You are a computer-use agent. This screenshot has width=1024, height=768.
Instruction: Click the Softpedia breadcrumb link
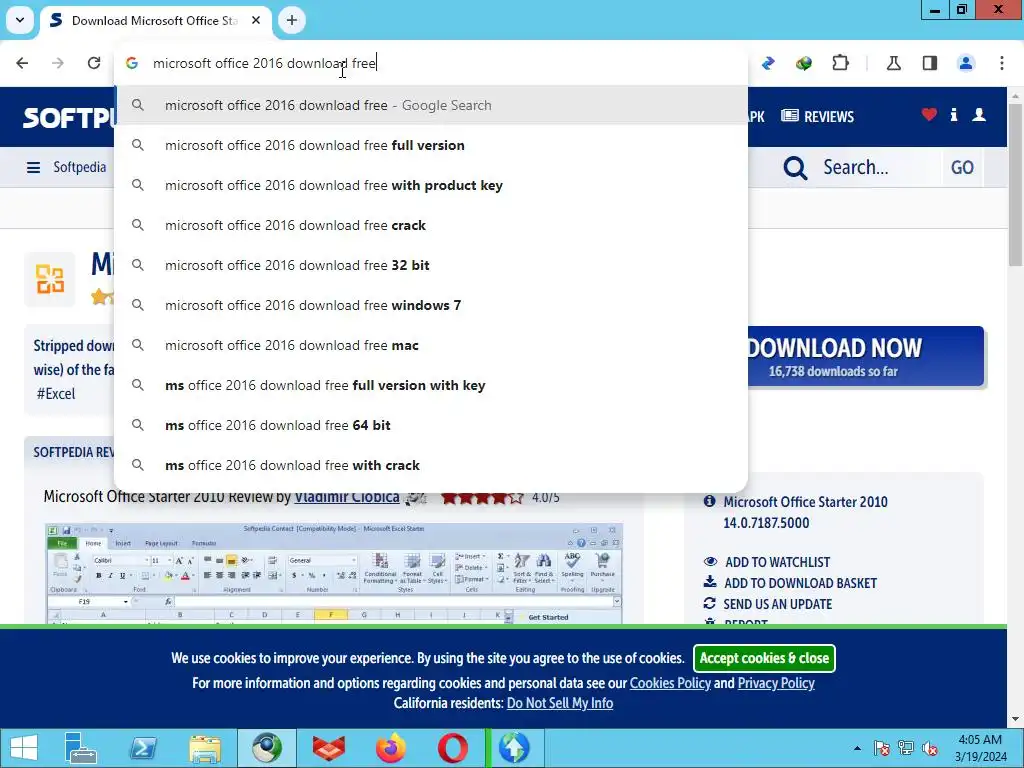[x=80, y=167]
